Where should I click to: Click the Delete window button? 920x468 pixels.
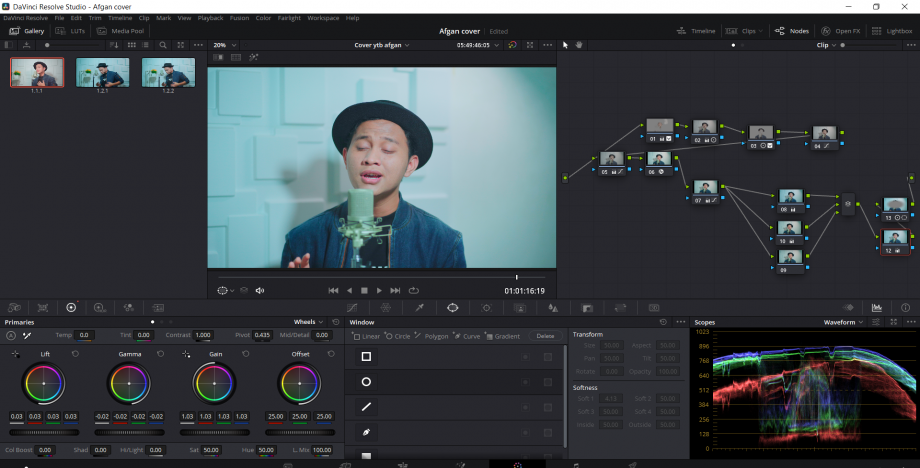click(x=545, y=336)
